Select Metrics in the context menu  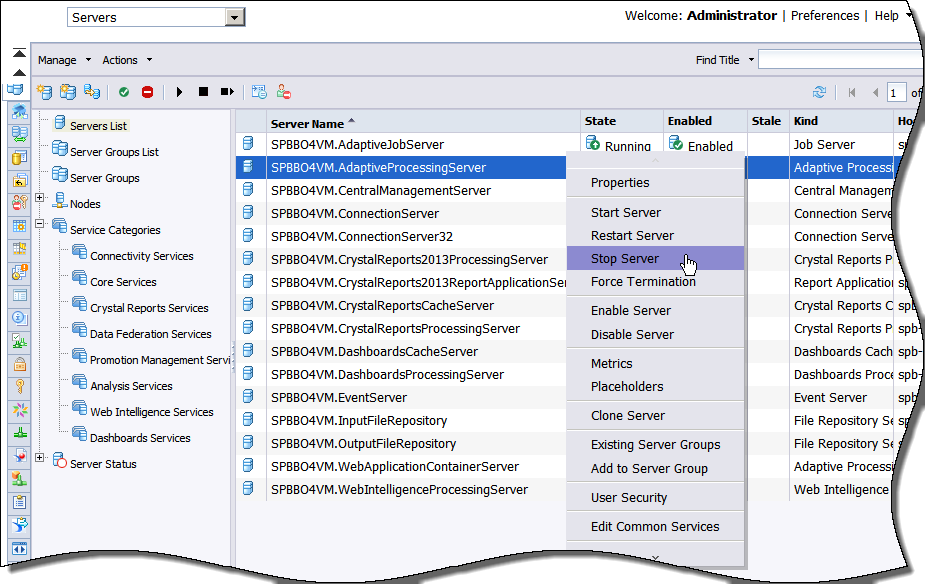click(x=611, y=363)
